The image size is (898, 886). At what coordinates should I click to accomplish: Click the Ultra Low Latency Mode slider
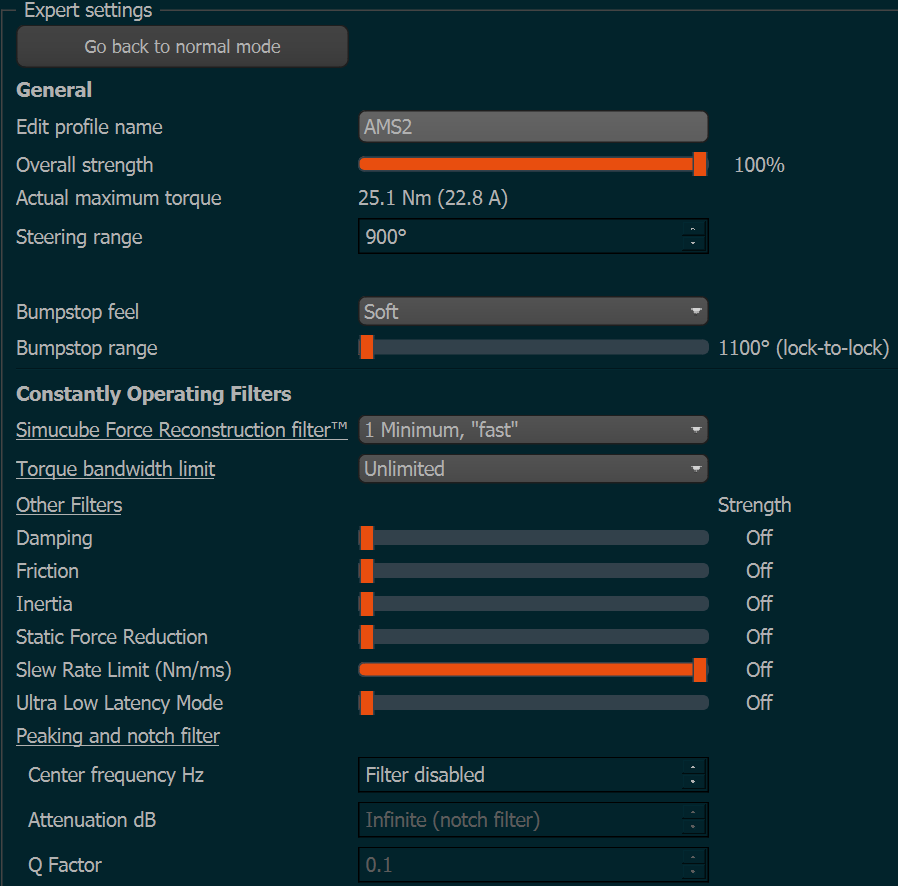click(532, 703)
